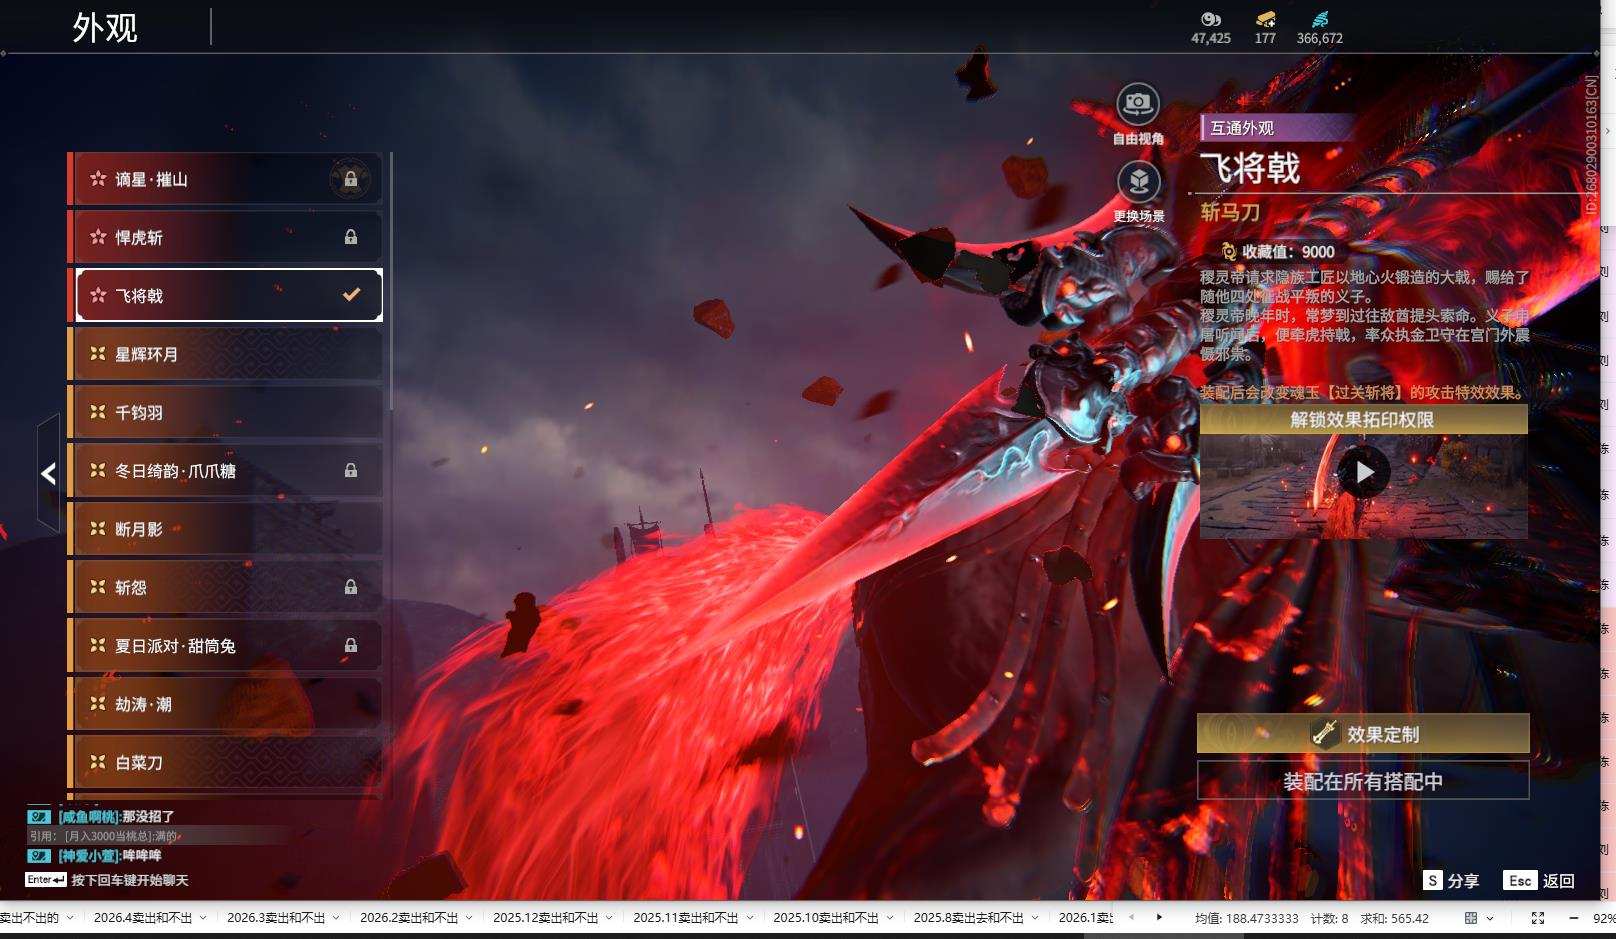Select the 劫涛·潮 skin row
Viewport: 1616px width, 939px height.
227,704
